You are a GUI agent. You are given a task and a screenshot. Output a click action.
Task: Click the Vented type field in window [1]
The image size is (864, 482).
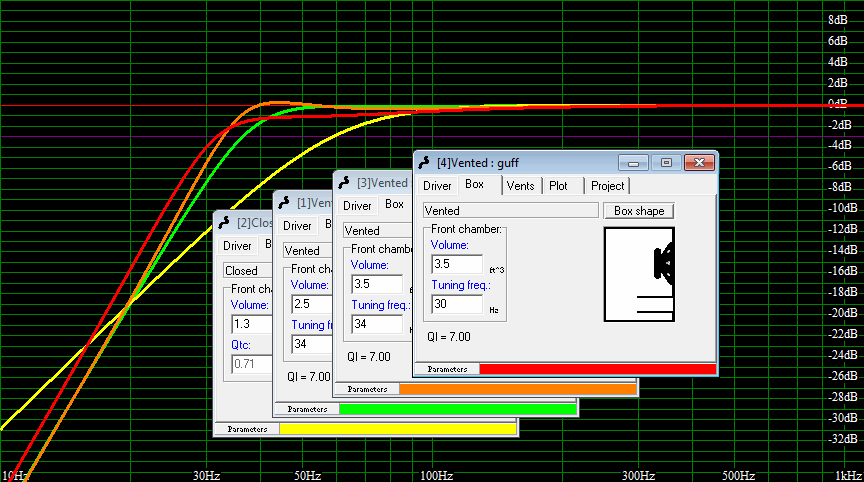pos(308,251)
